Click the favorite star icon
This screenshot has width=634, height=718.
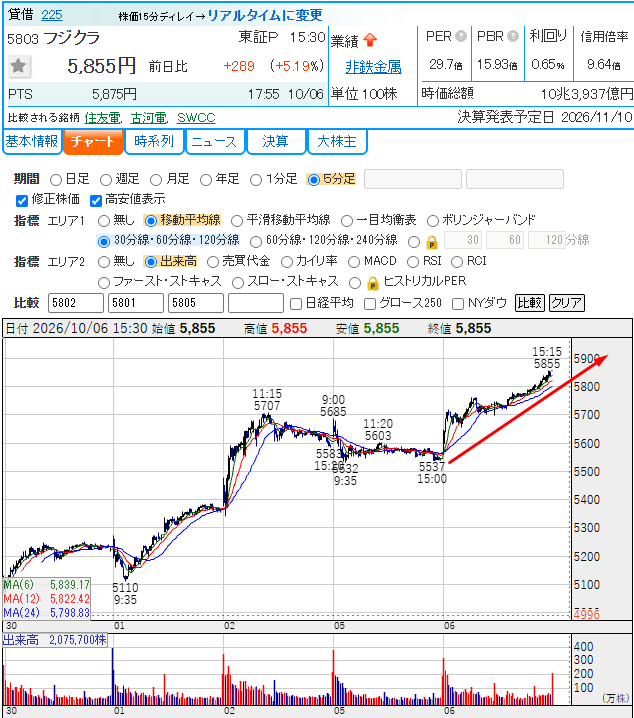[x=19, y=66]
